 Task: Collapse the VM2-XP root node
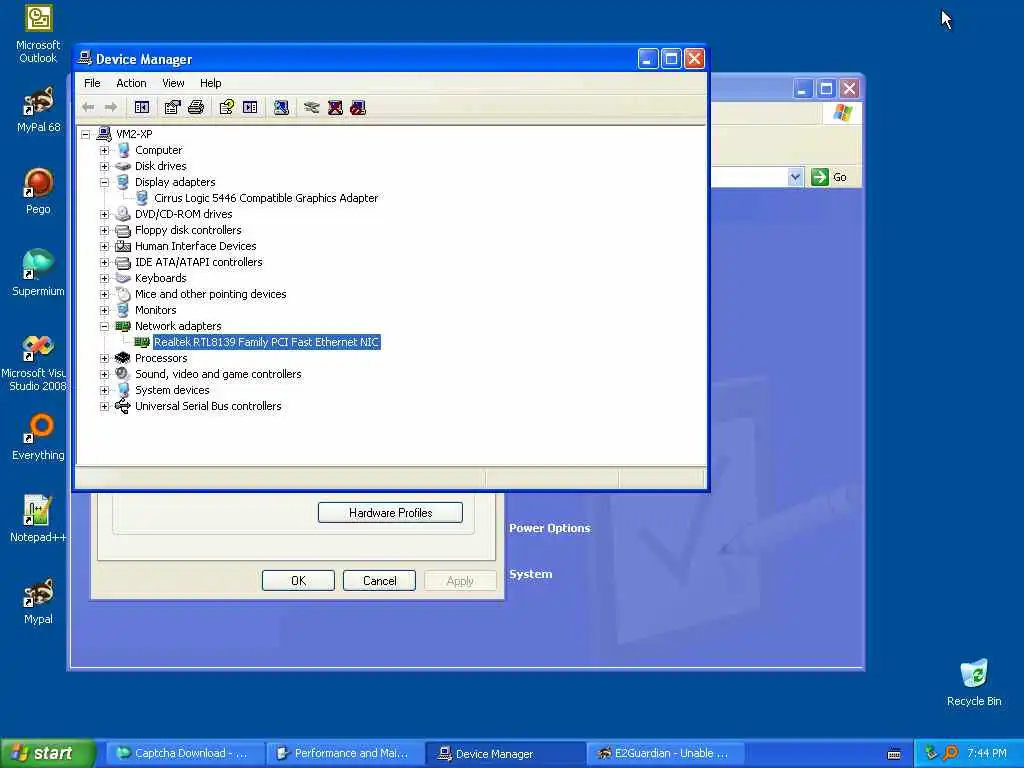(86, 135)
